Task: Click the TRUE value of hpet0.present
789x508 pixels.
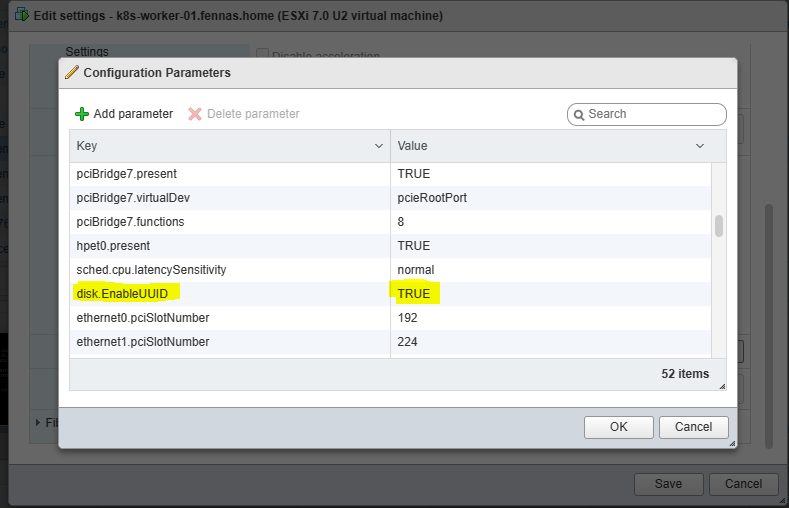Action: [x=414, y=246]
